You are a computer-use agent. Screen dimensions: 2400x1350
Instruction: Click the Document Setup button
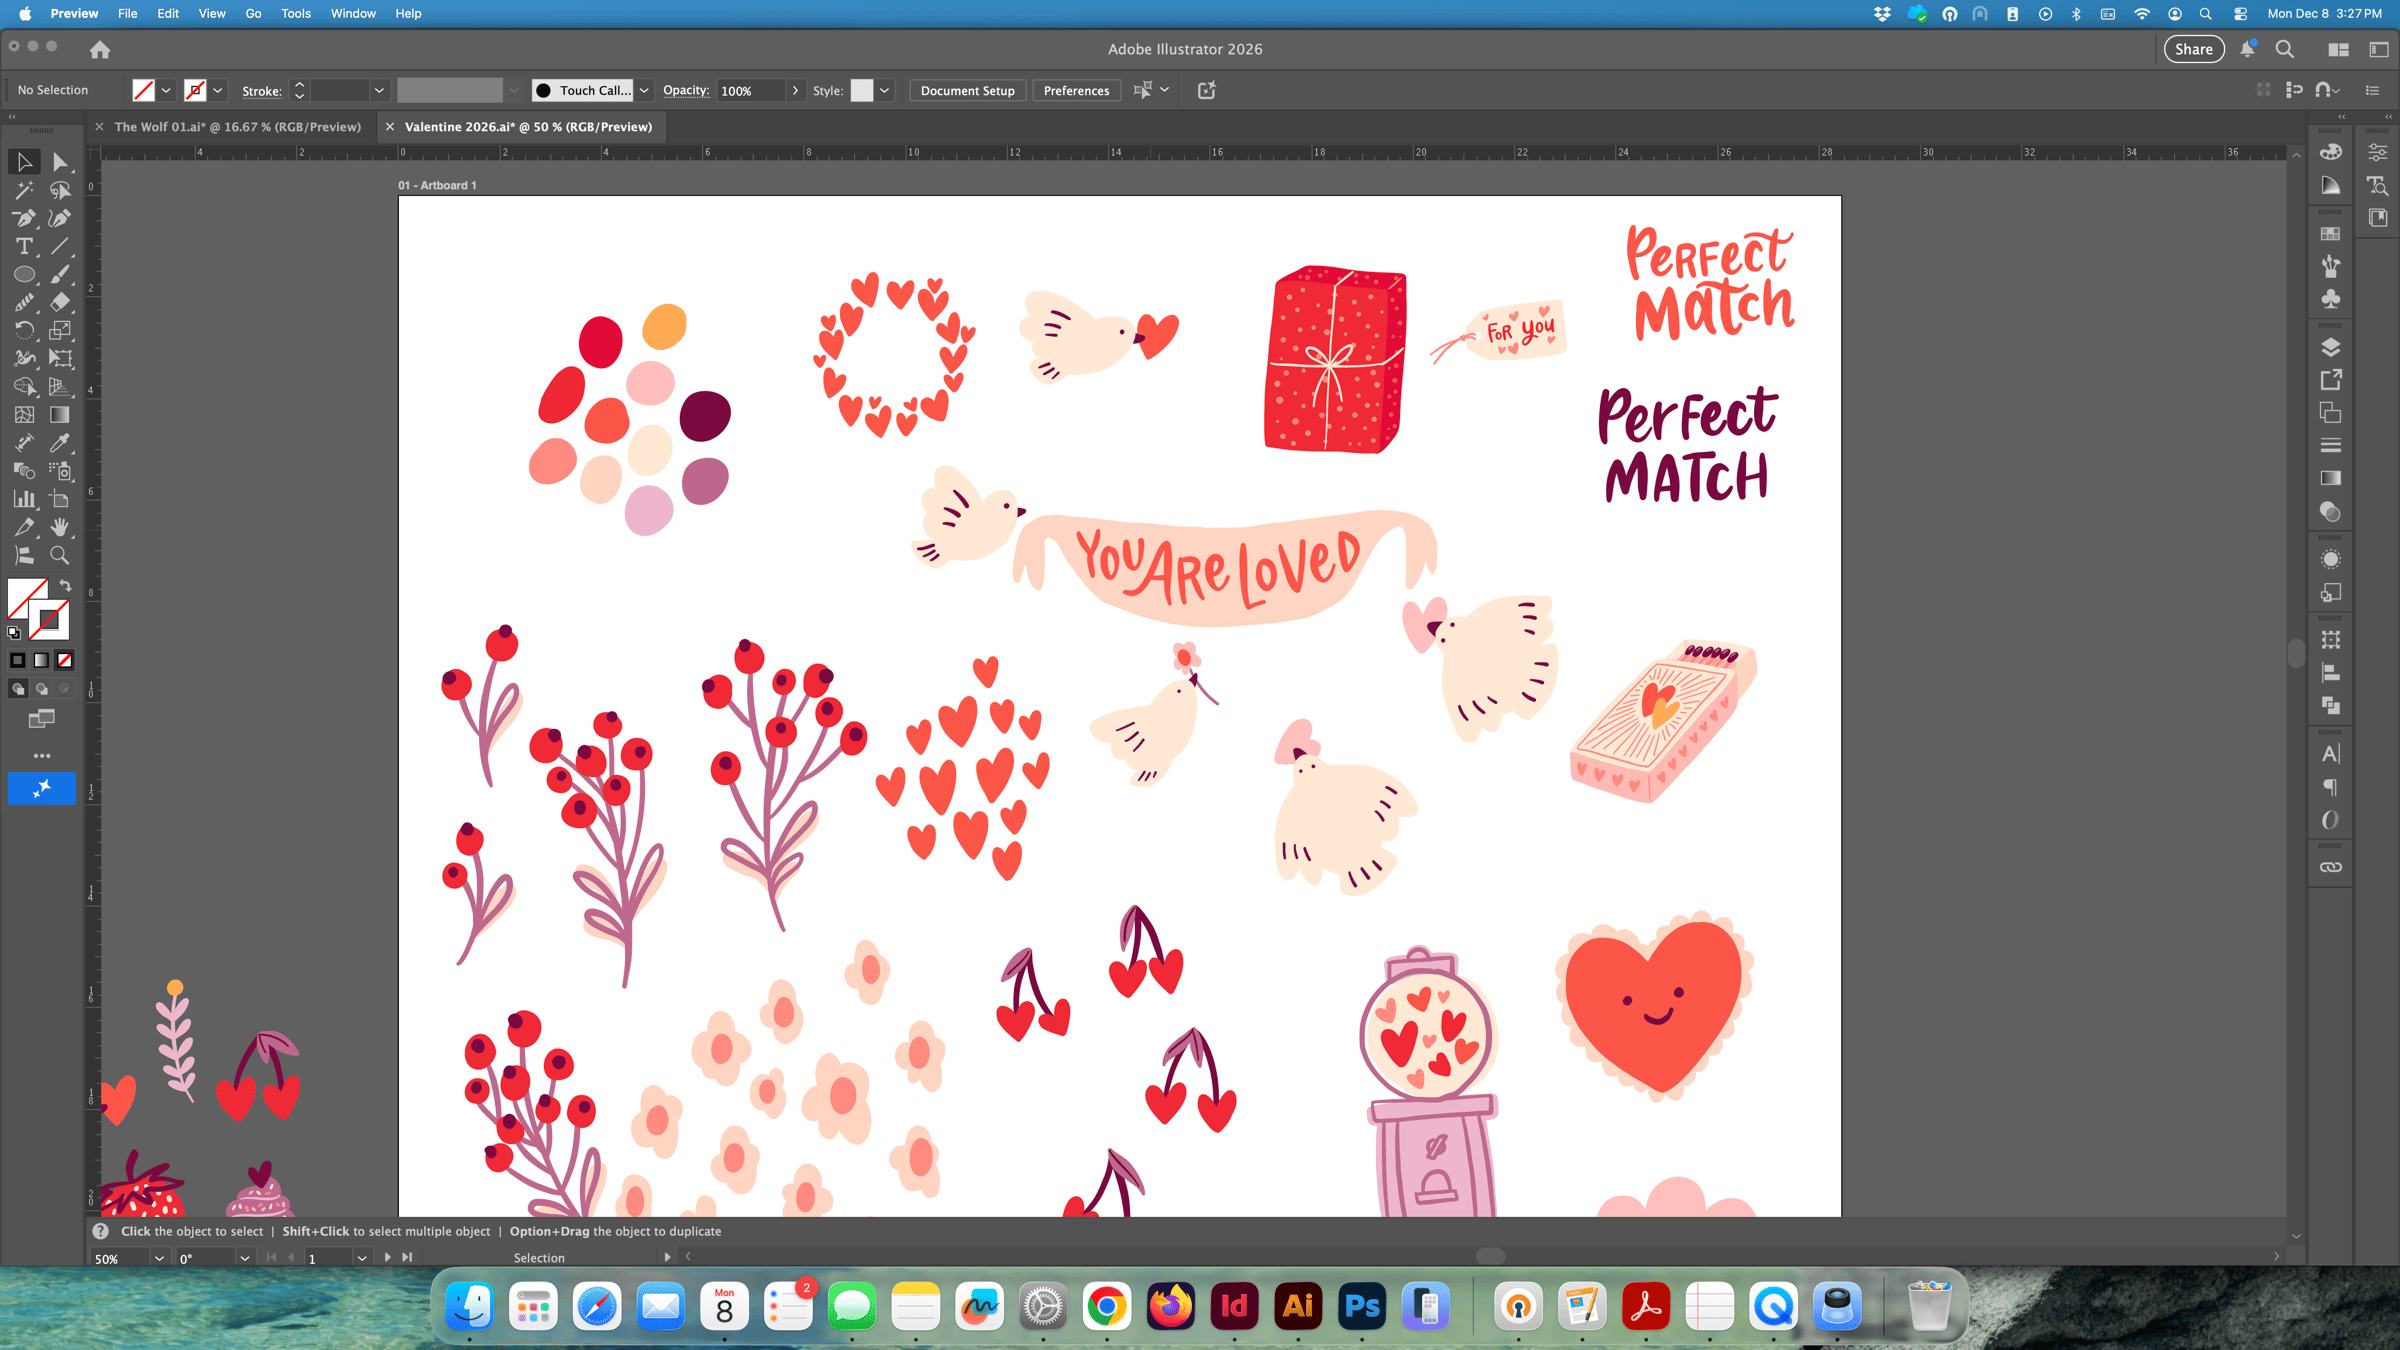click(967, 91)
